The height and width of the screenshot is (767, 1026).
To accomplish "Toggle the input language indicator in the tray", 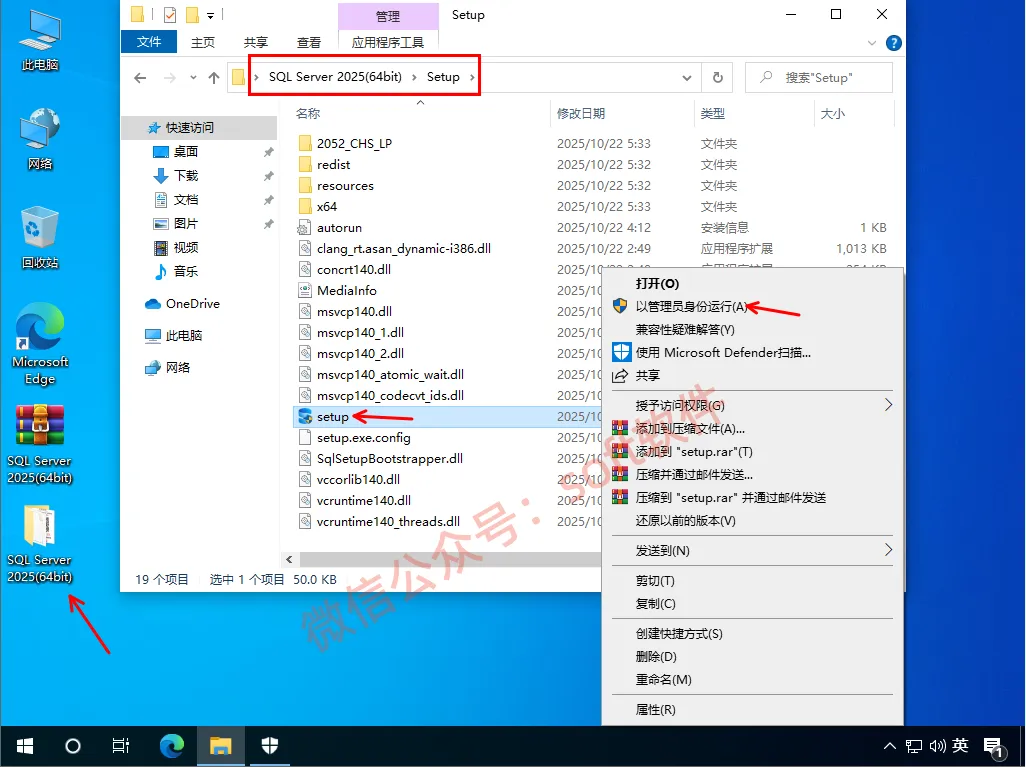I will coord(961,746).
